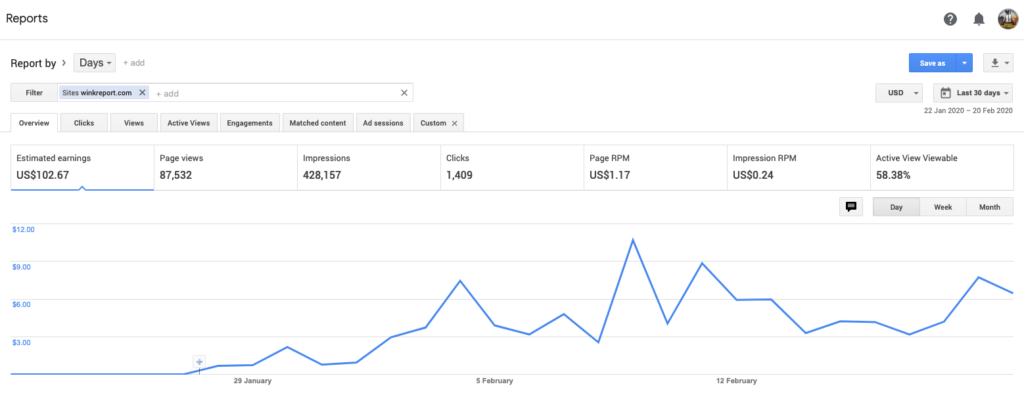
Task: Clear all filters with the X icon
Action: (404, 93)
